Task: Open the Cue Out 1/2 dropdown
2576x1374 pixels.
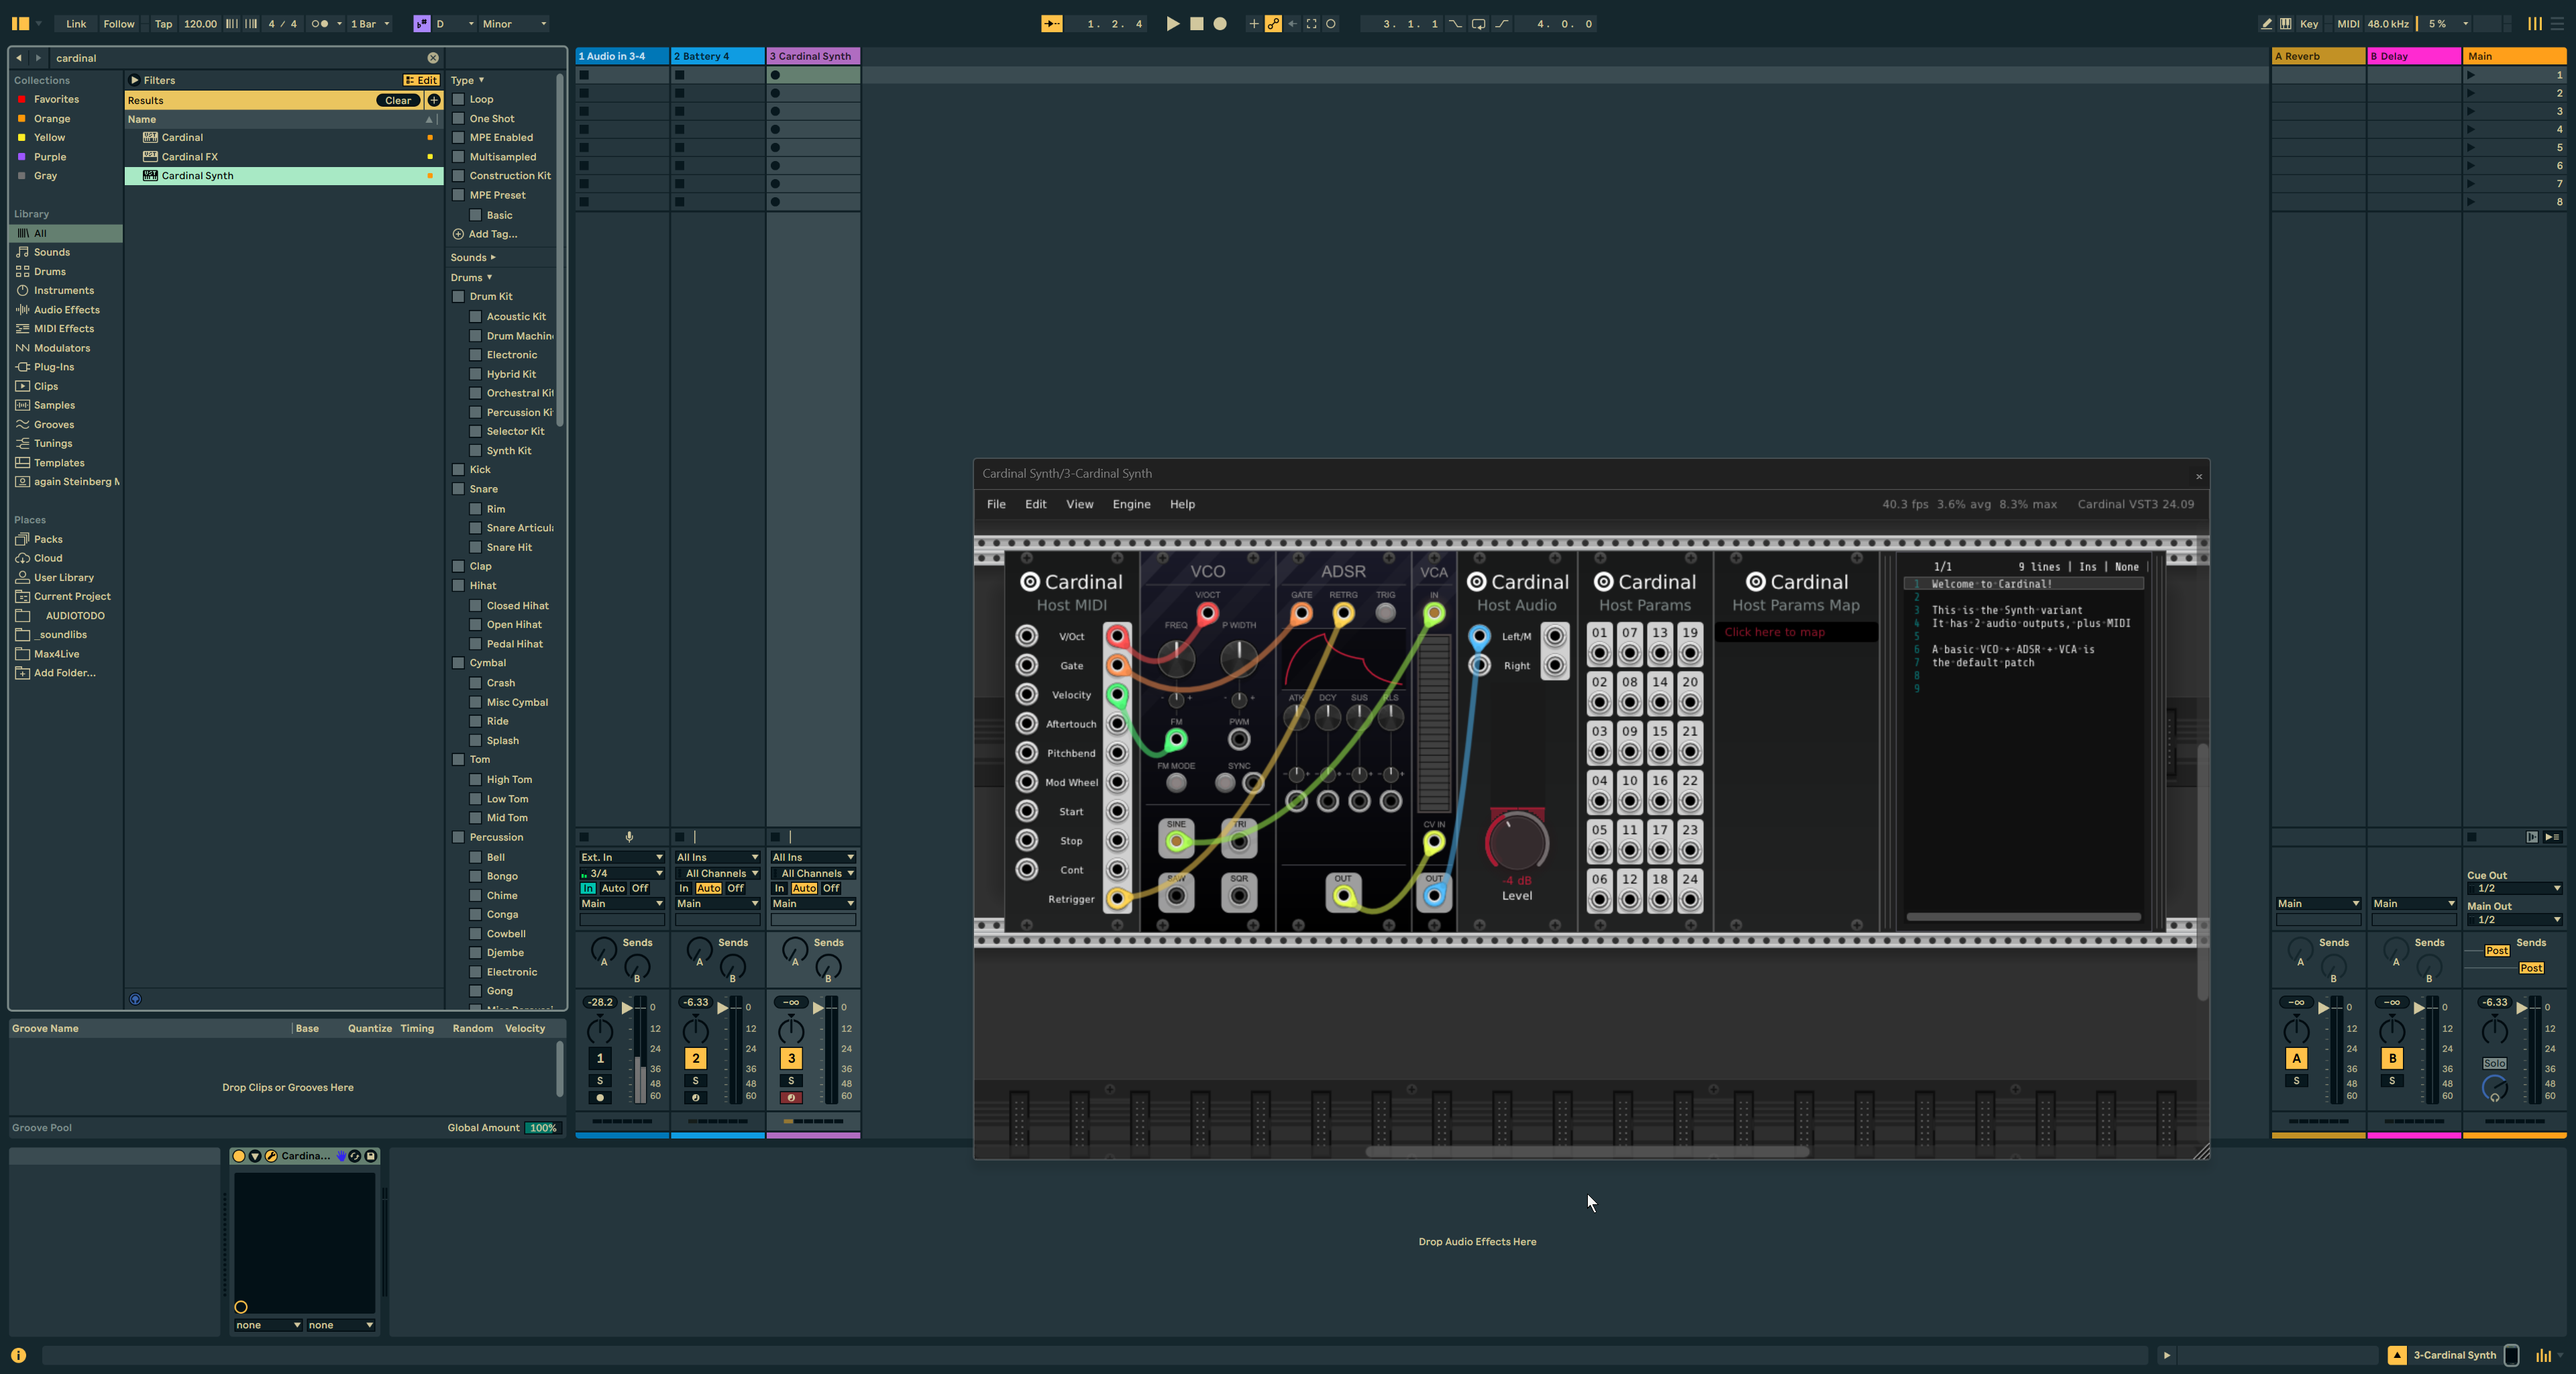Action: point(2514,888)
